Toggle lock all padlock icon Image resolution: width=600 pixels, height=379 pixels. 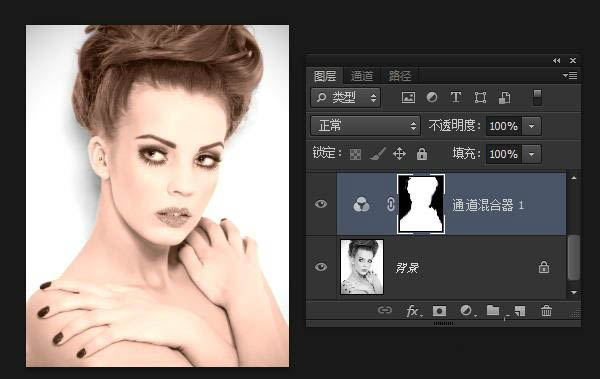pos(422,154)
